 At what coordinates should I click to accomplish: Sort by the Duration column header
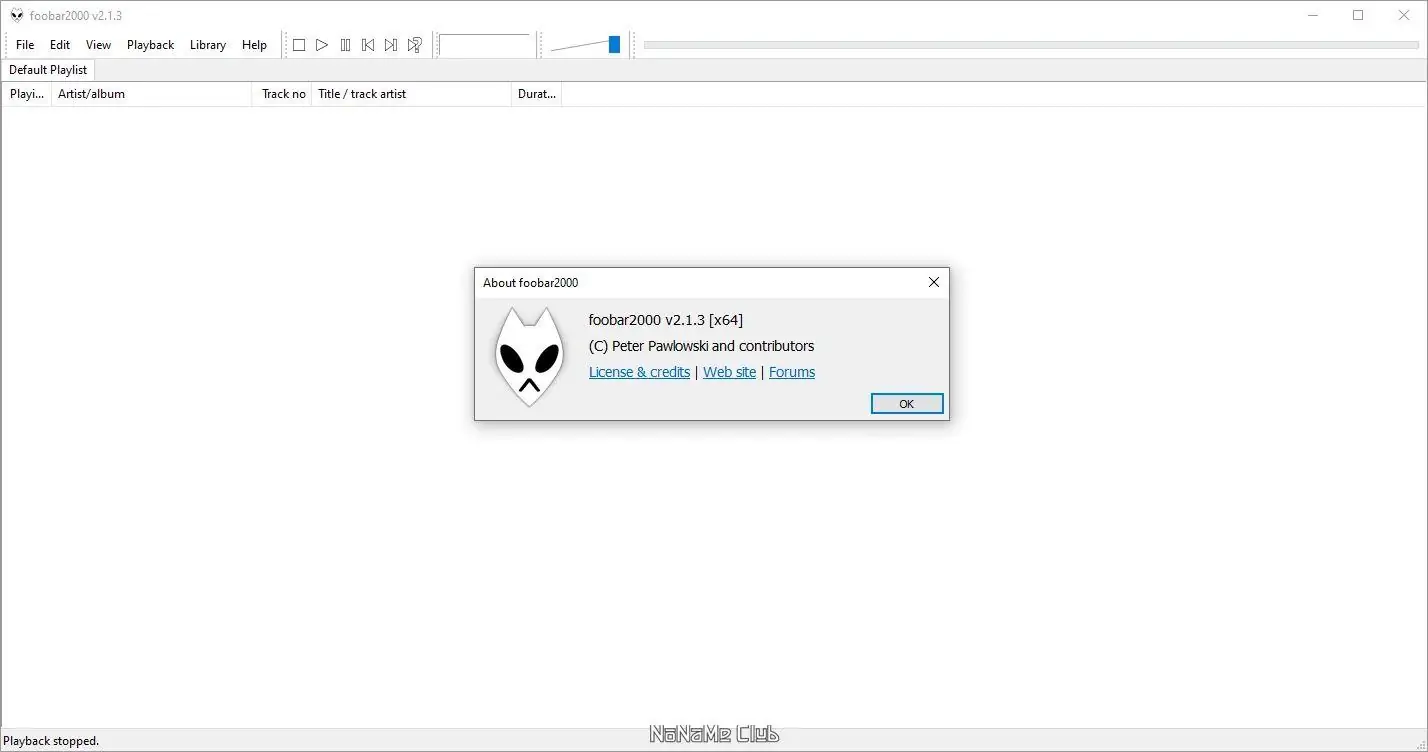click(x=537, y=94)
